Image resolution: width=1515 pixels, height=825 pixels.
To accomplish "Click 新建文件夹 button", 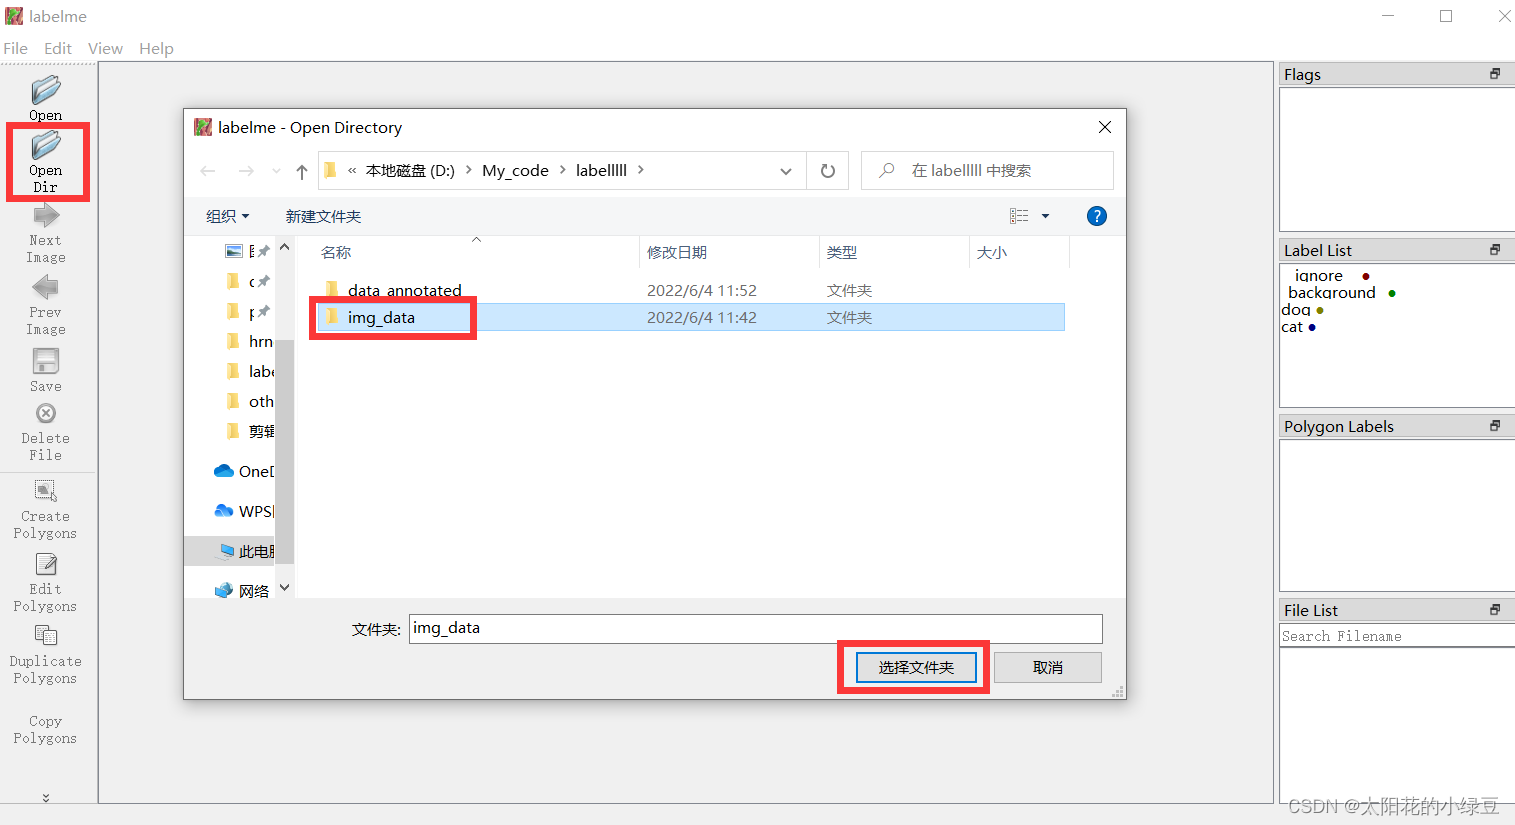I will pyautogui.click(x=323, y=216).
